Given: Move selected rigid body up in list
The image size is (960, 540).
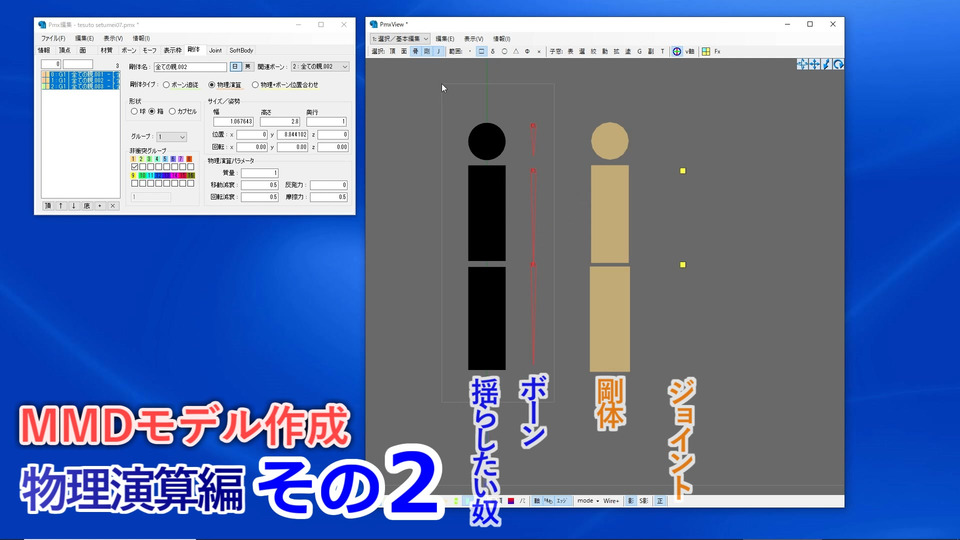Looking at the screenshot, I should pyautogui.click(x=61, y=206).
